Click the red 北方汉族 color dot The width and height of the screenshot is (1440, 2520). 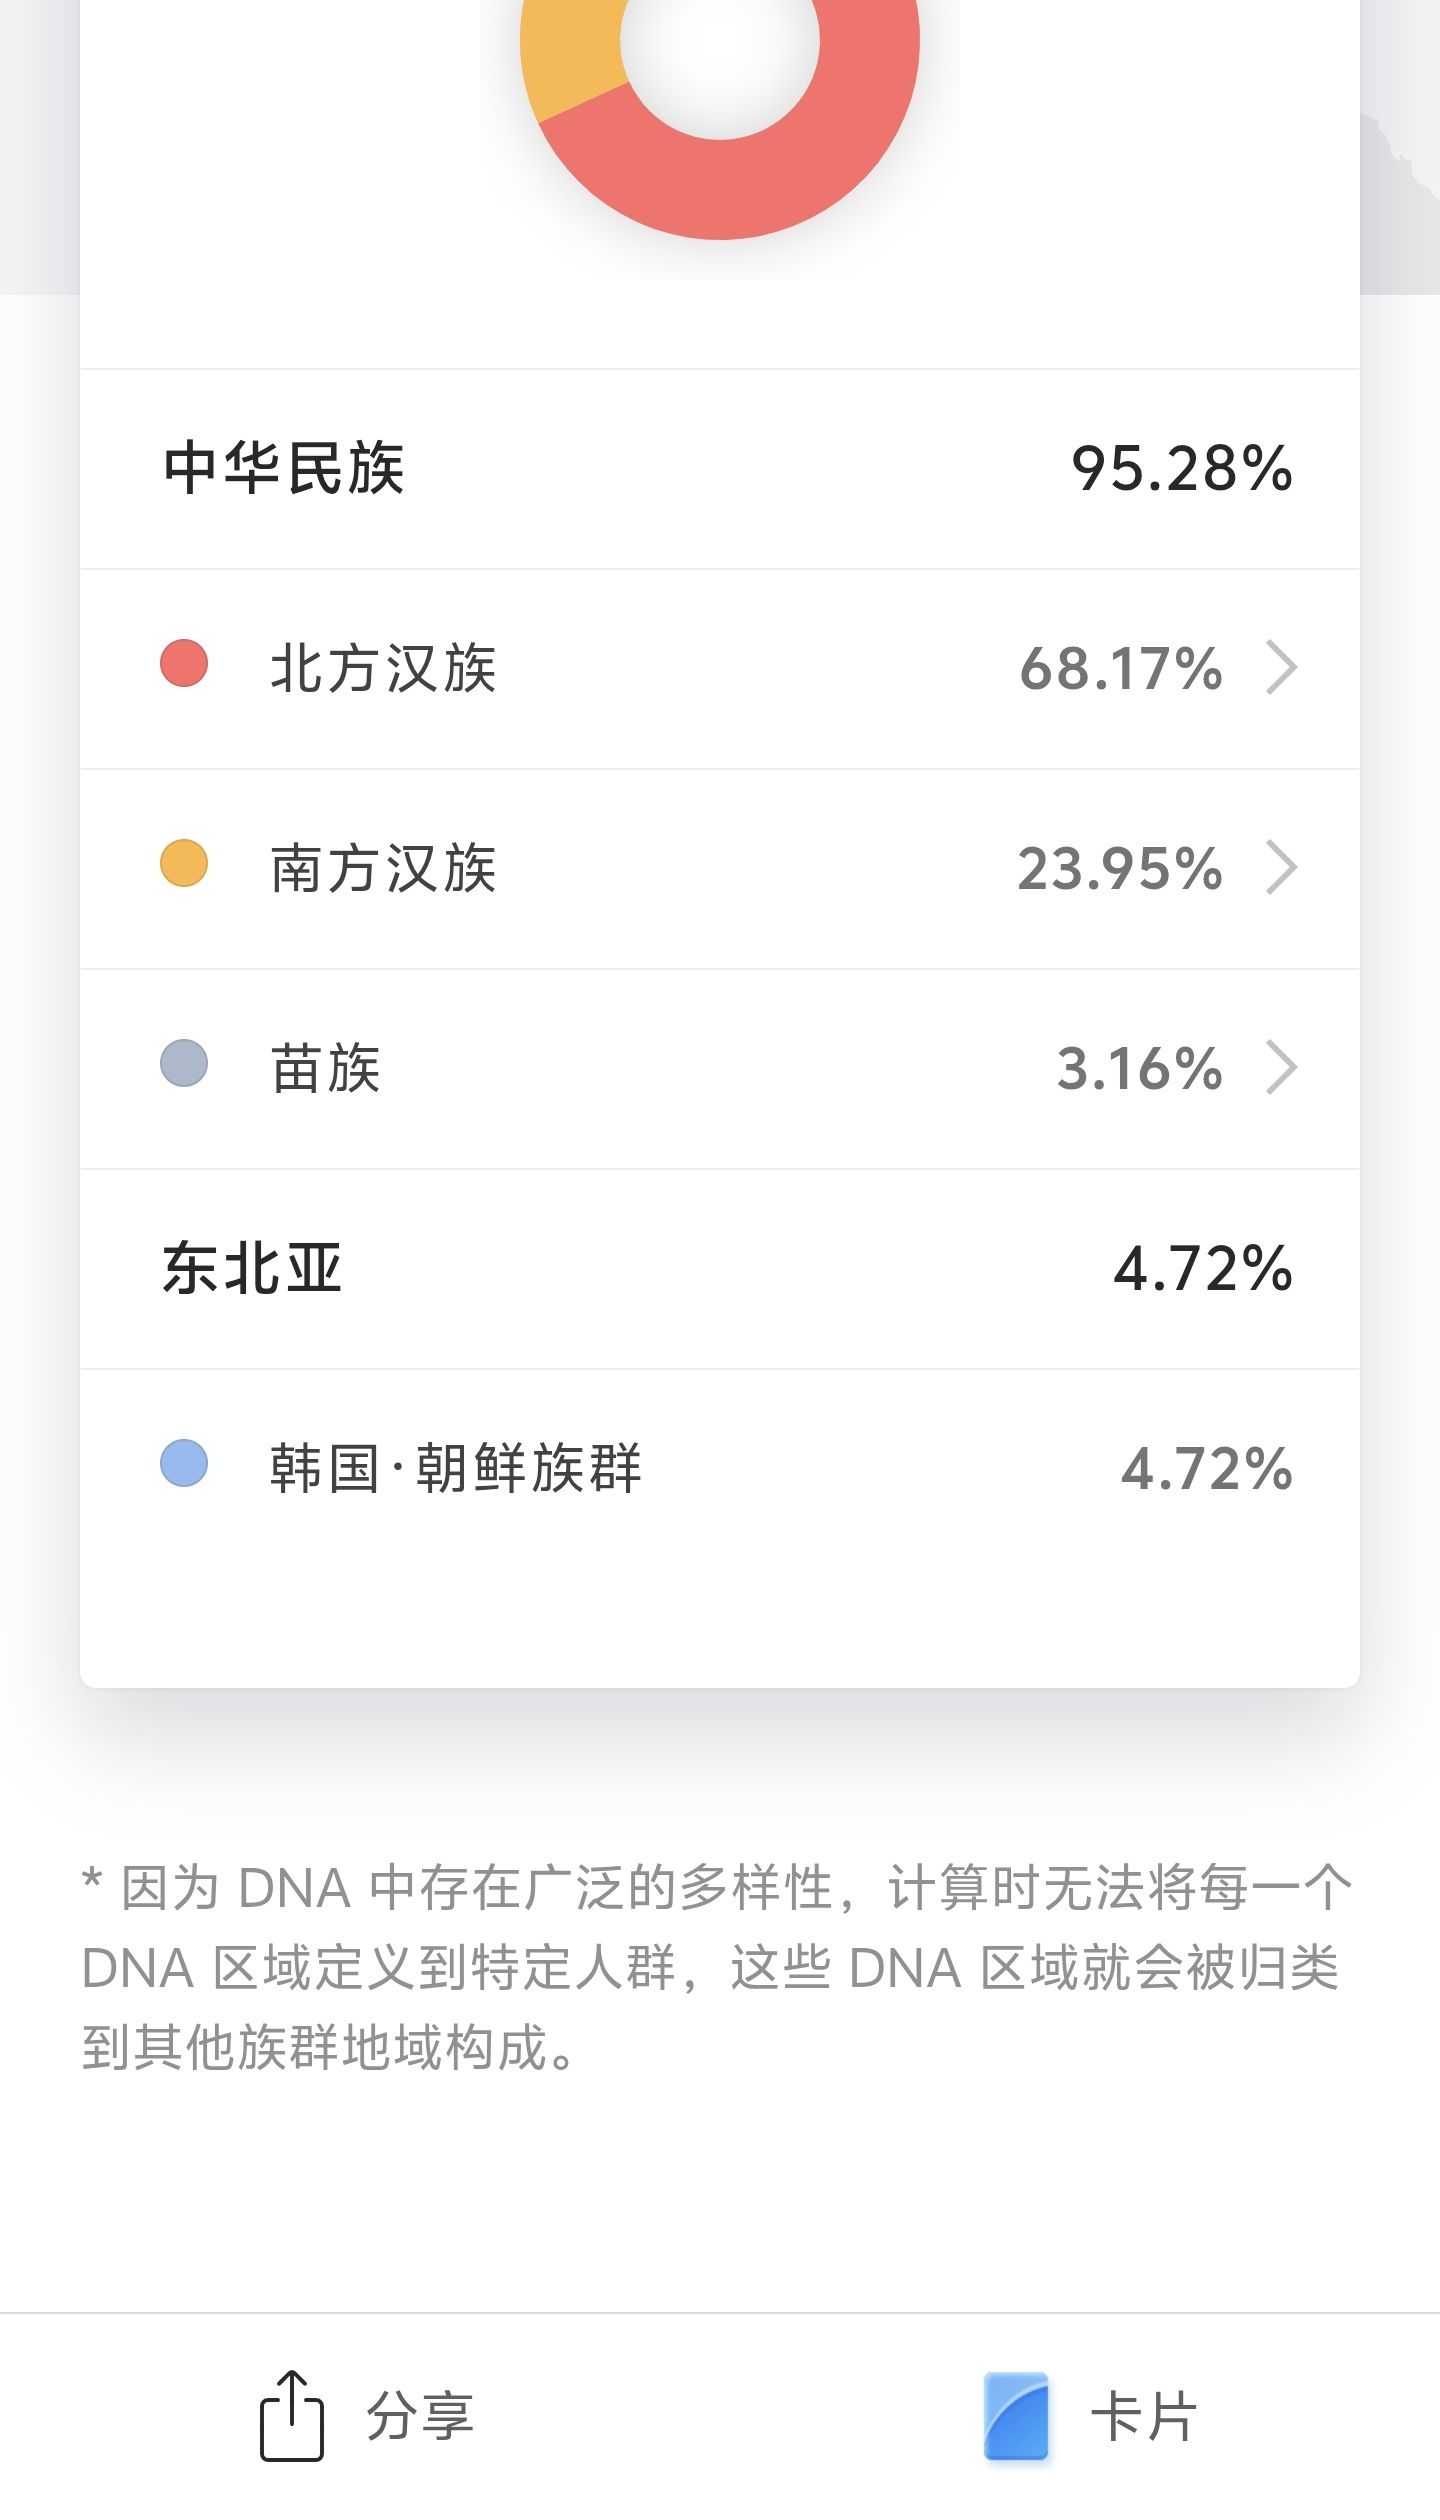184,664
